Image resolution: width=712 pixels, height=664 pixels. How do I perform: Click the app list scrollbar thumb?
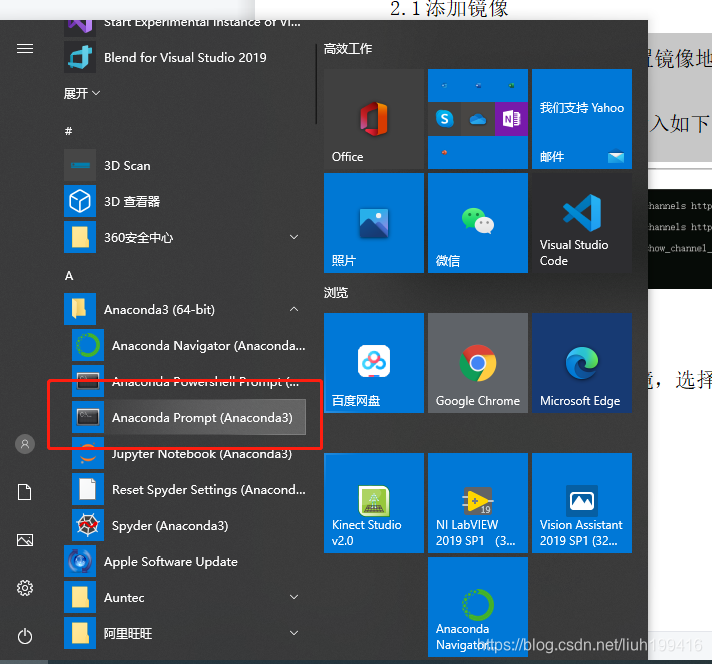tap(316, 84)
